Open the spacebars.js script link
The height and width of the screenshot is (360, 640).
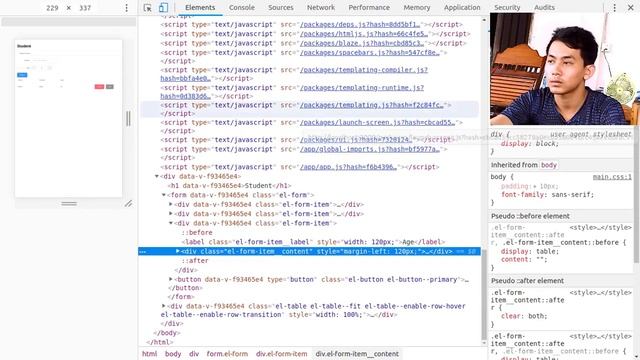pyautogui.click(x=370, y=53)
